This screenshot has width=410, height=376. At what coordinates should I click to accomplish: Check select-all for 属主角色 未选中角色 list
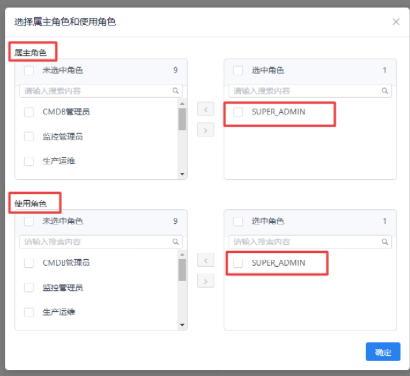[29, 70]
